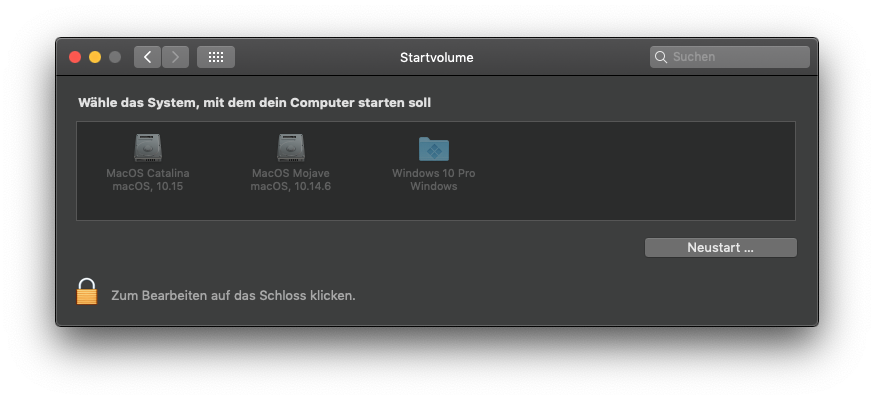Minimize the Startvolume window
Image resolution: width=874 pixels, height=400 pixels.
(x=95, y=57)
